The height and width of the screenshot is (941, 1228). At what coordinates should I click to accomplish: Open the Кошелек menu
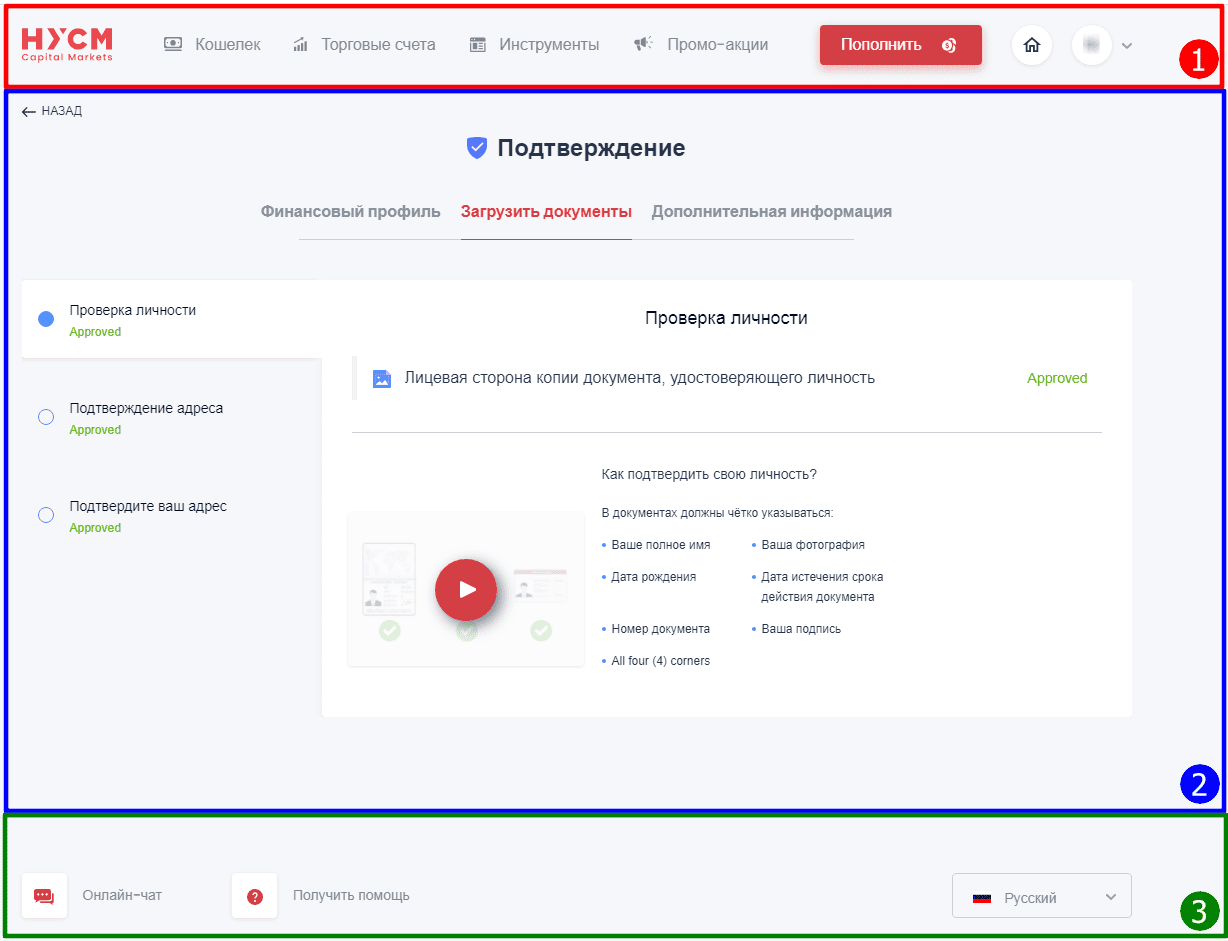[228, 44]
